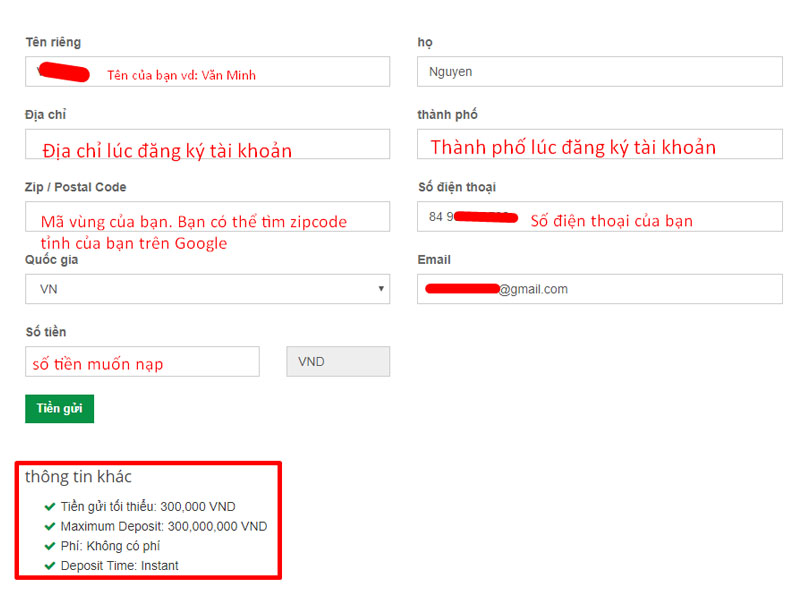Click the green checkmark beside Maximum Deposit
800x600 pixels.
coord(50,526)
